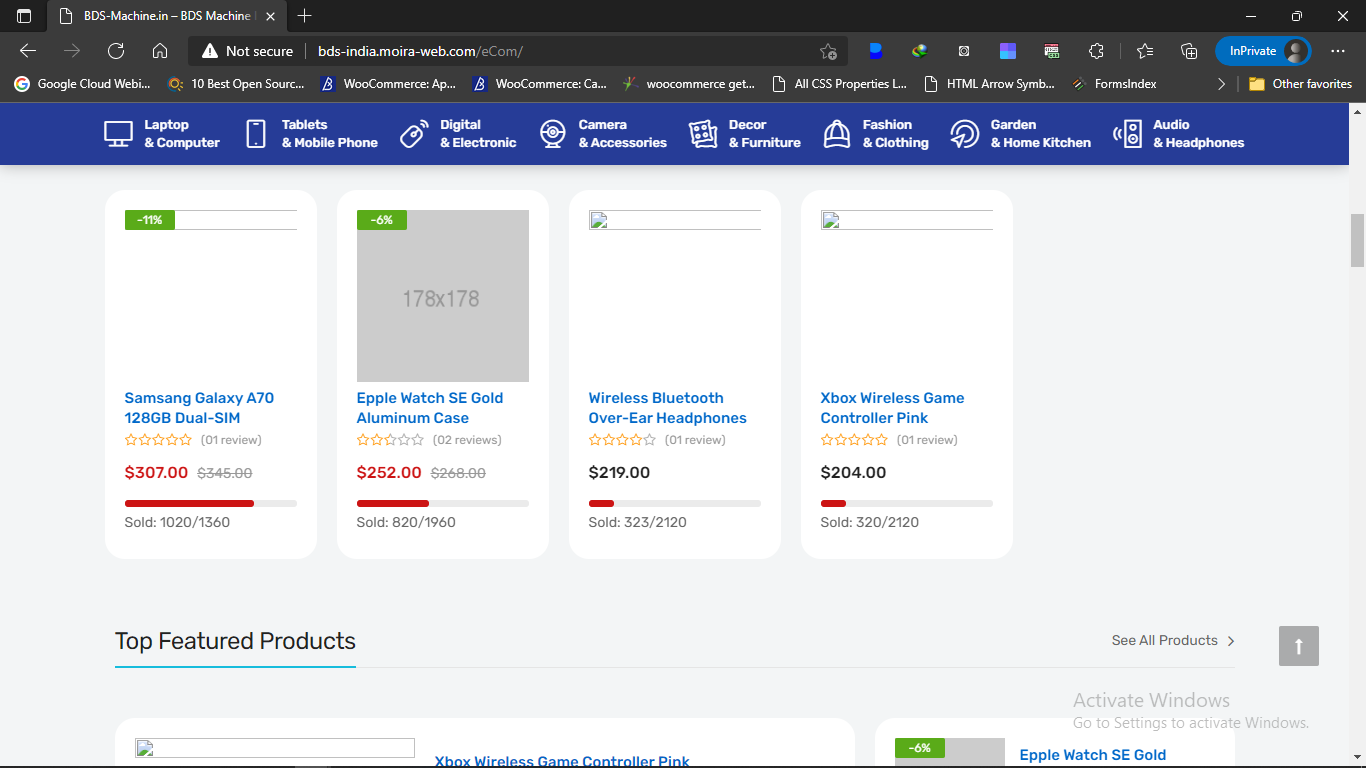Open 10 Best Open Sourc... bookmark

click(x=237, y=84)
